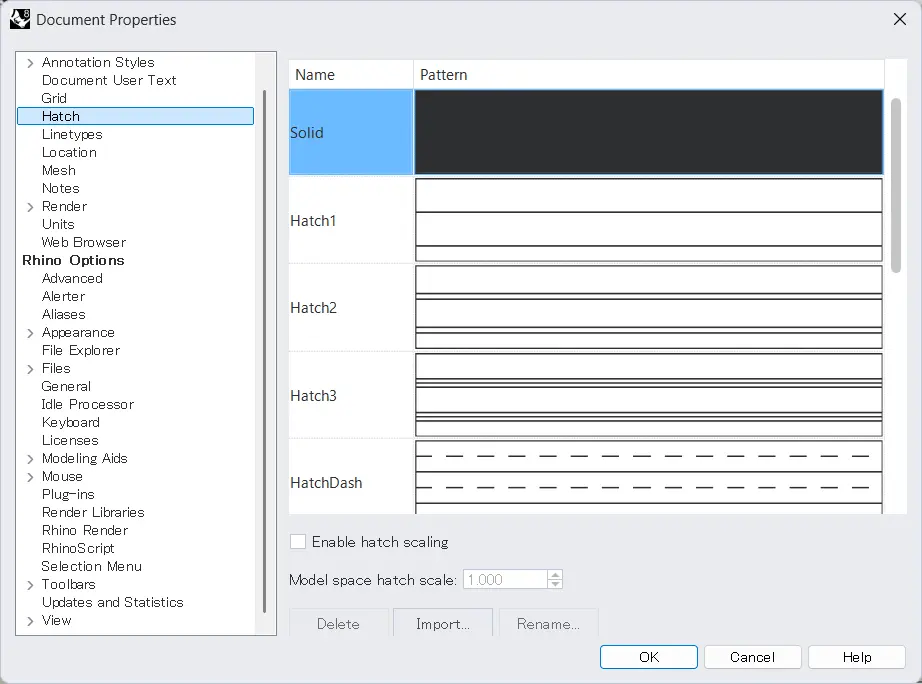Click the Help button

[856, 657]
